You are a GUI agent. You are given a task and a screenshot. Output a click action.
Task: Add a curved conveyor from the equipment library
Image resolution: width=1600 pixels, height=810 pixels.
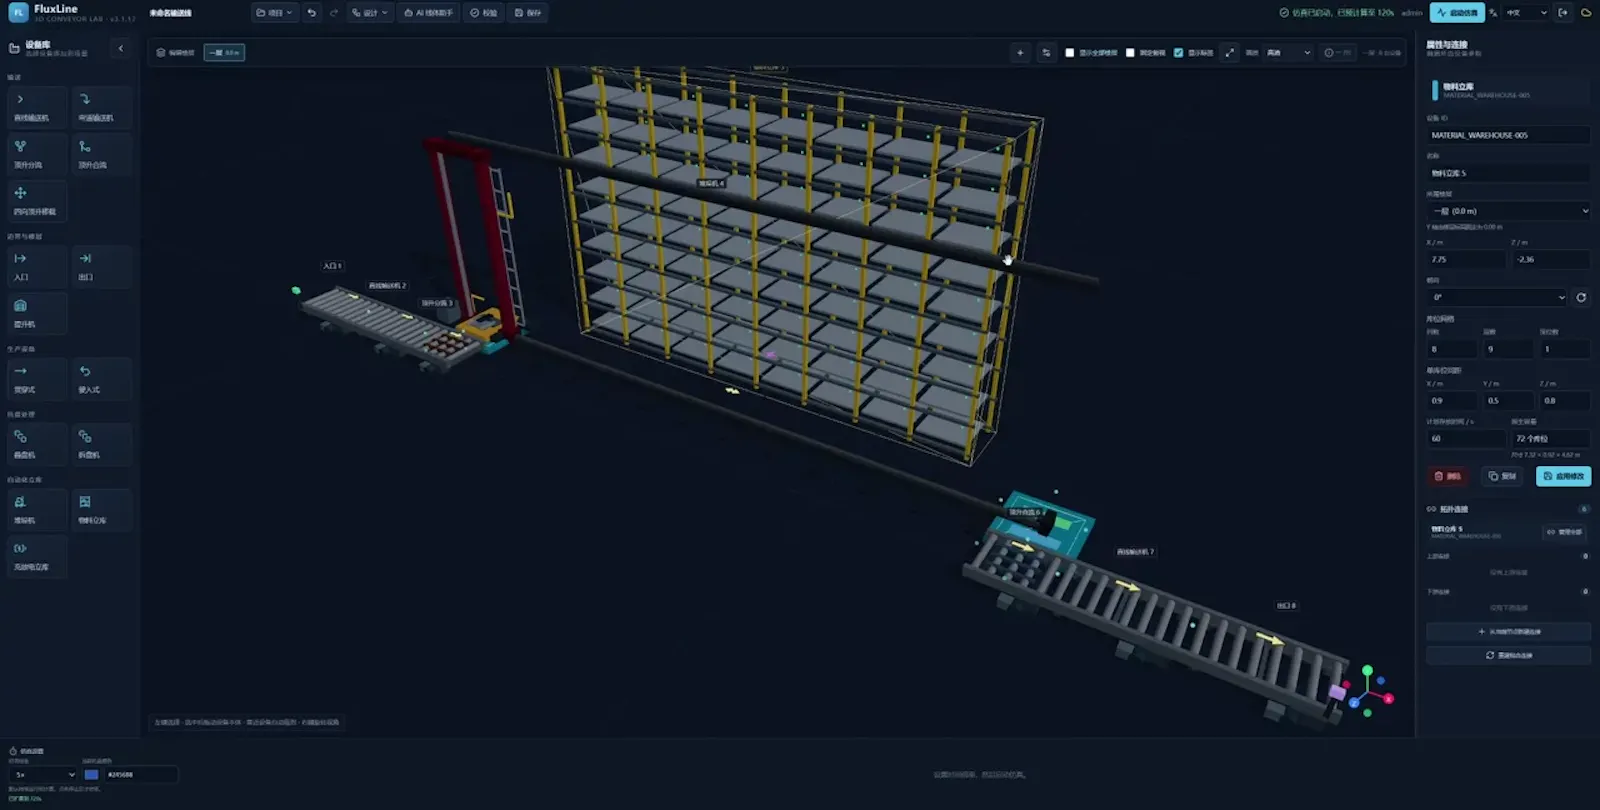[102, 106]
